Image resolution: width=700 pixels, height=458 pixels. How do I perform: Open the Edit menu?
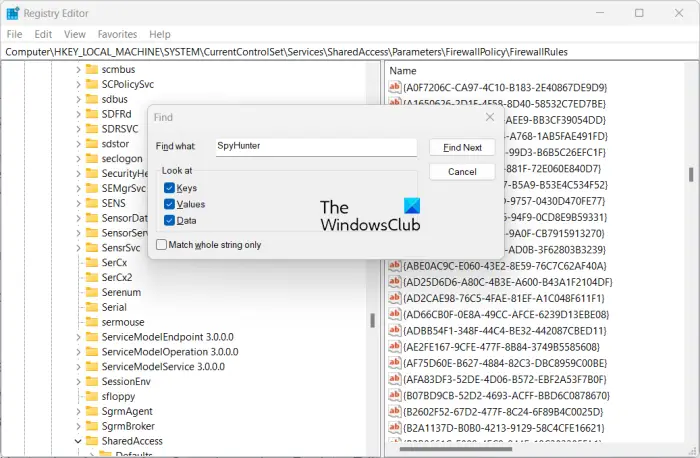[43, 34]
